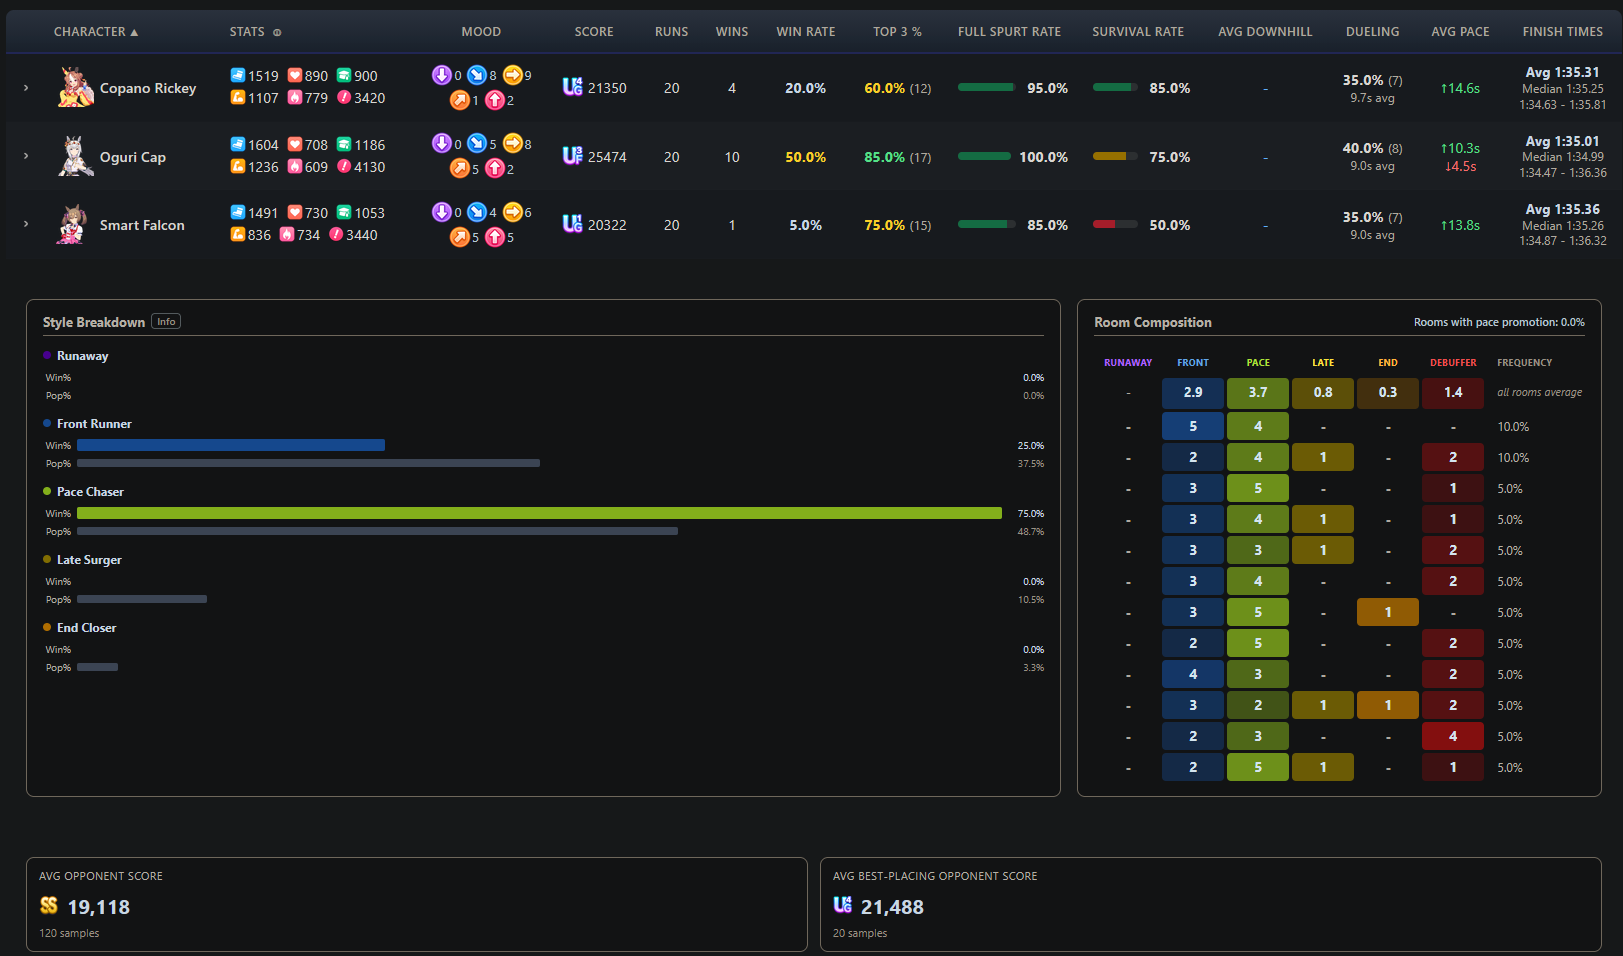Screen dimensions: 1623x956
Task: Expand the Copano Rickey row
Action: point(26,88)
